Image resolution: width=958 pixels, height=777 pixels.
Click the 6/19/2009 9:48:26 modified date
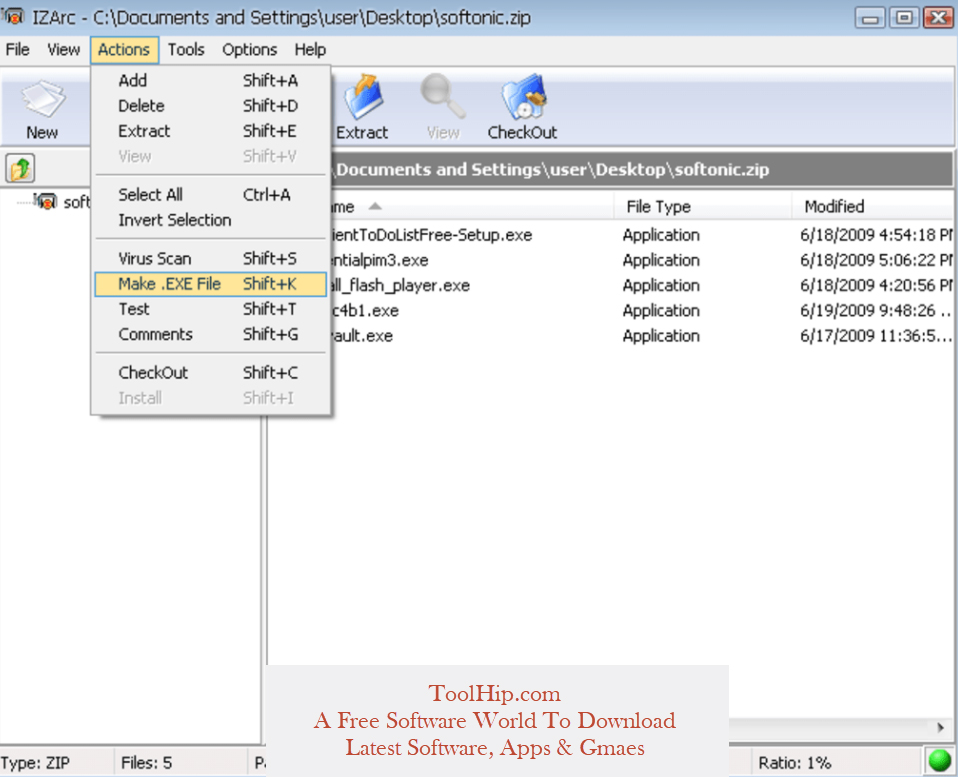click(x=876, y=310)
